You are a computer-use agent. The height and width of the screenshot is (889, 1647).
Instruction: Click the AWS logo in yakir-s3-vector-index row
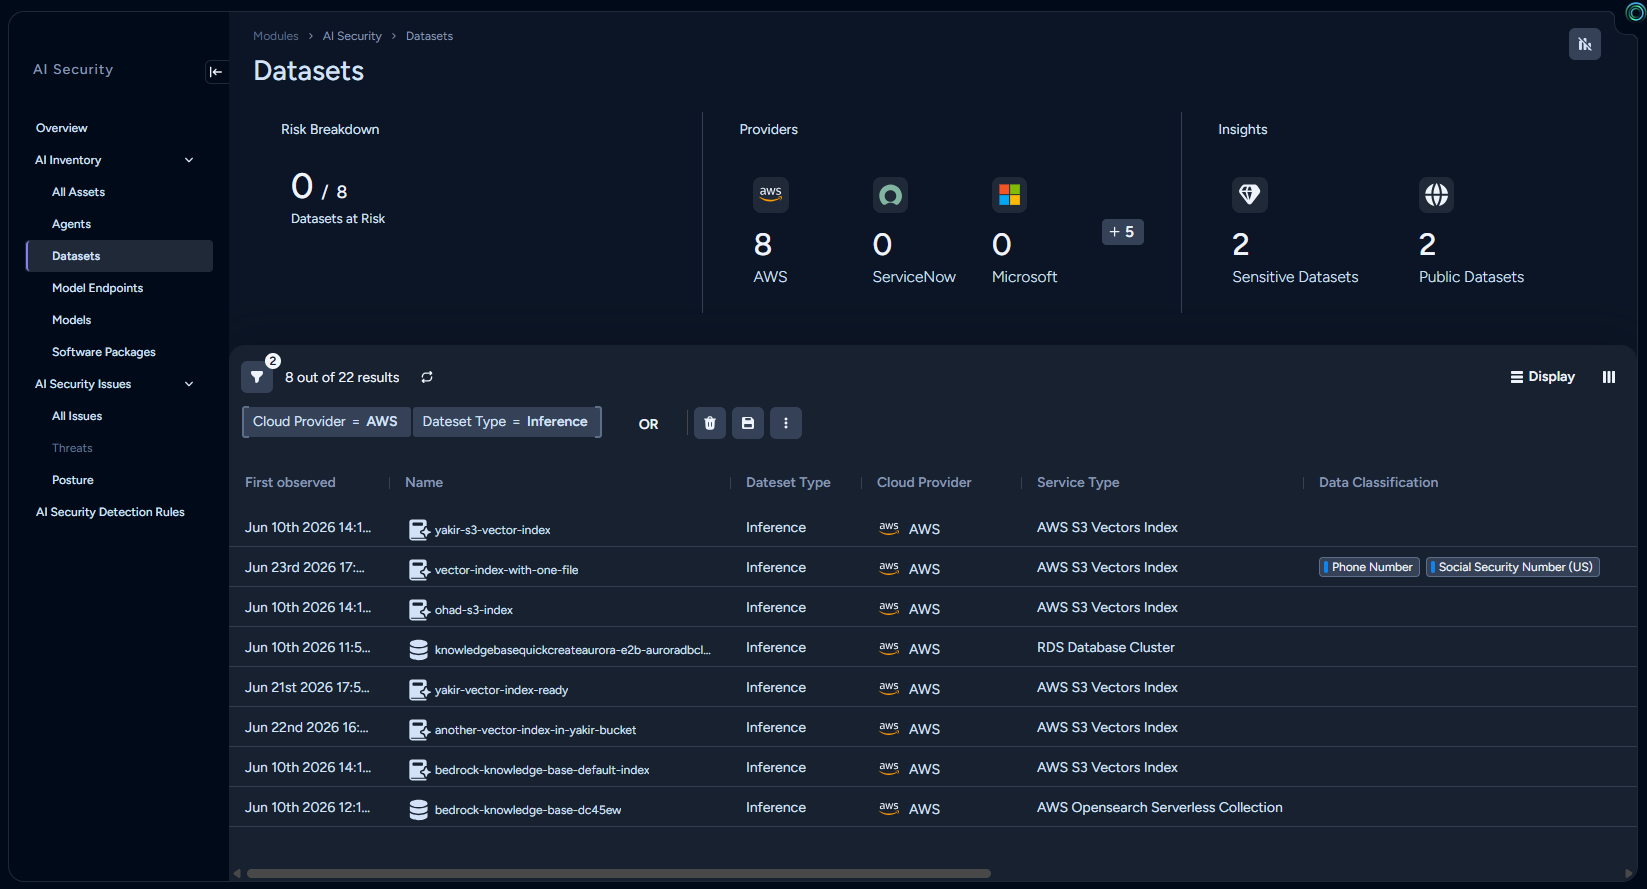[889, 528]
